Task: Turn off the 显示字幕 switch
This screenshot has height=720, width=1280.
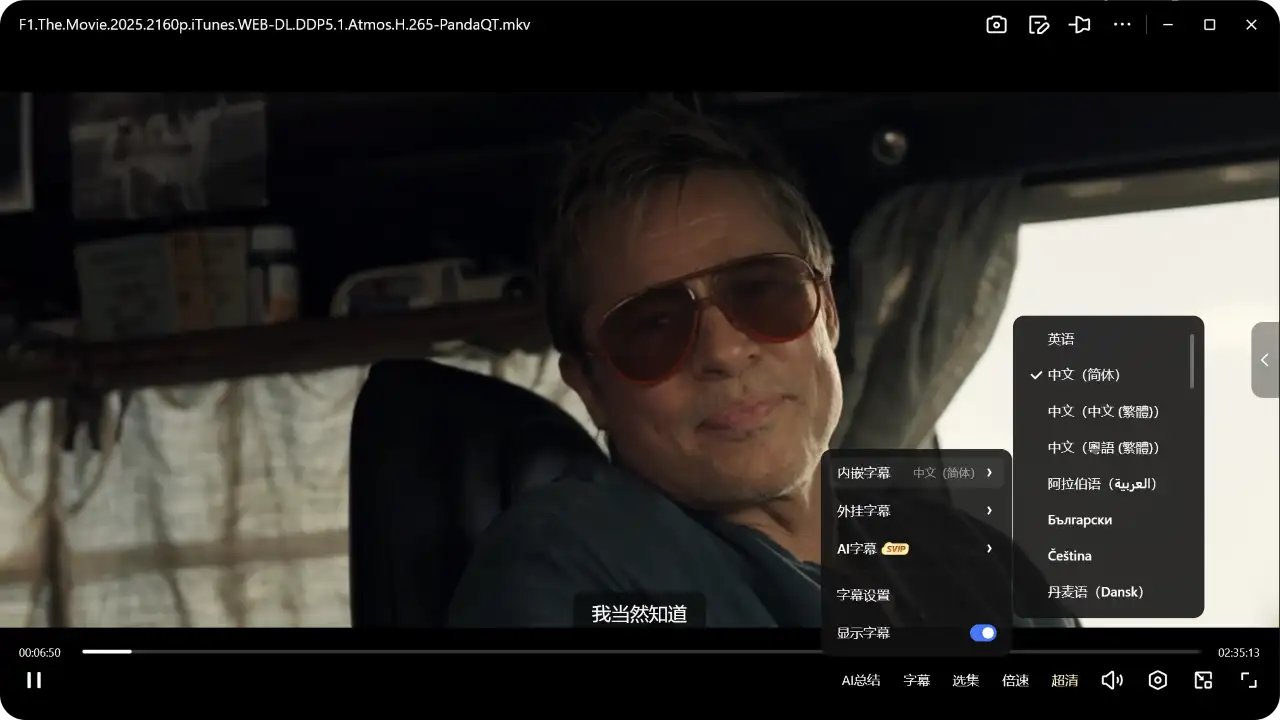Action: 983,633
